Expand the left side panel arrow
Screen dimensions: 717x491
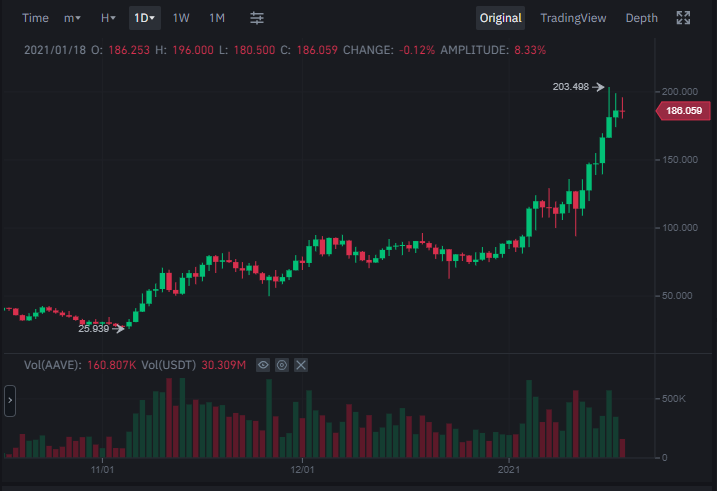point(9,403)
